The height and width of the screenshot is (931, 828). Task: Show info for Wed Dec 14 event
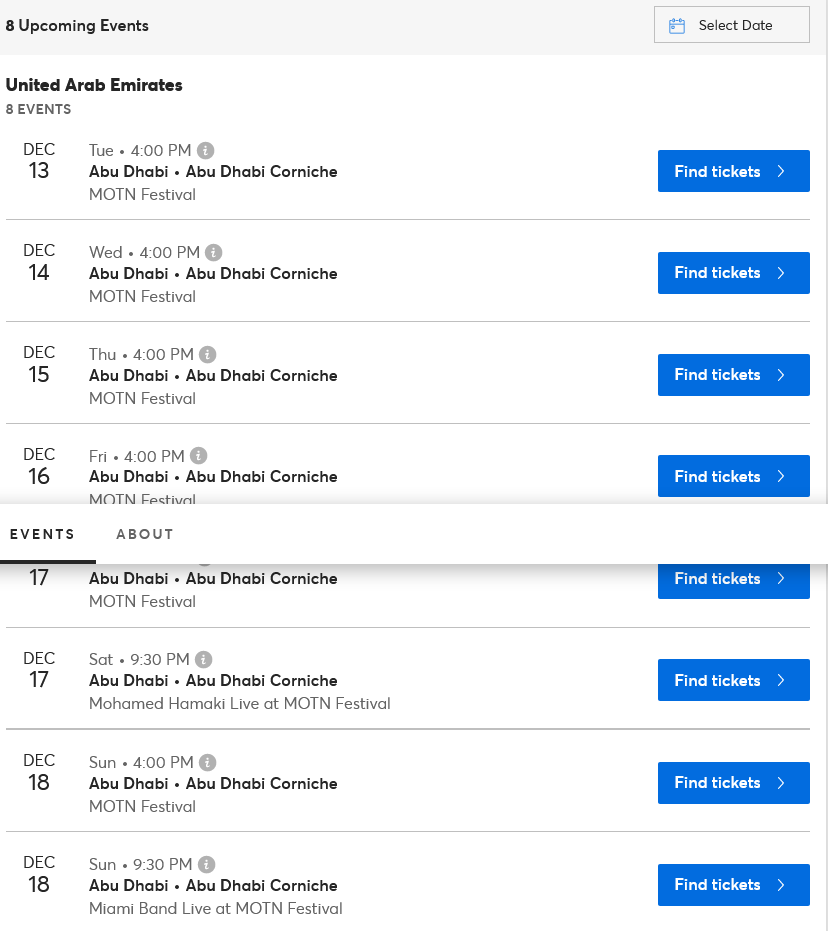(214, 252)
